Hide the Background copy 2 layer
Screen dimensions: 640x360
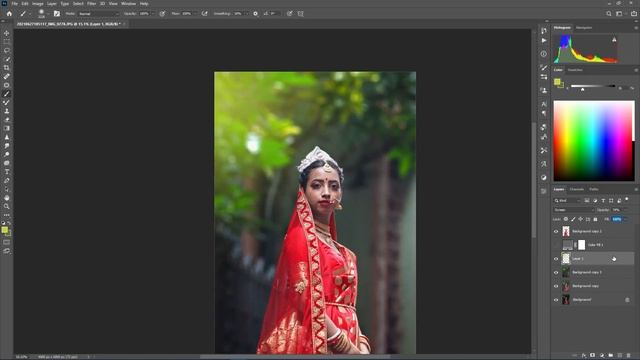point(556,231)
